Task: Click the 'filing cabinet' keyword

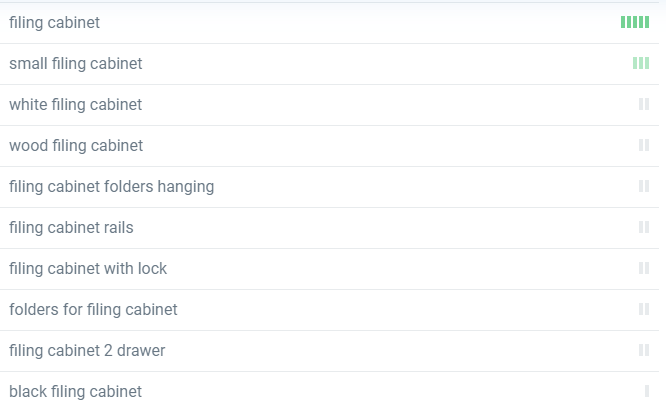Action: click(x=54, y=22)
